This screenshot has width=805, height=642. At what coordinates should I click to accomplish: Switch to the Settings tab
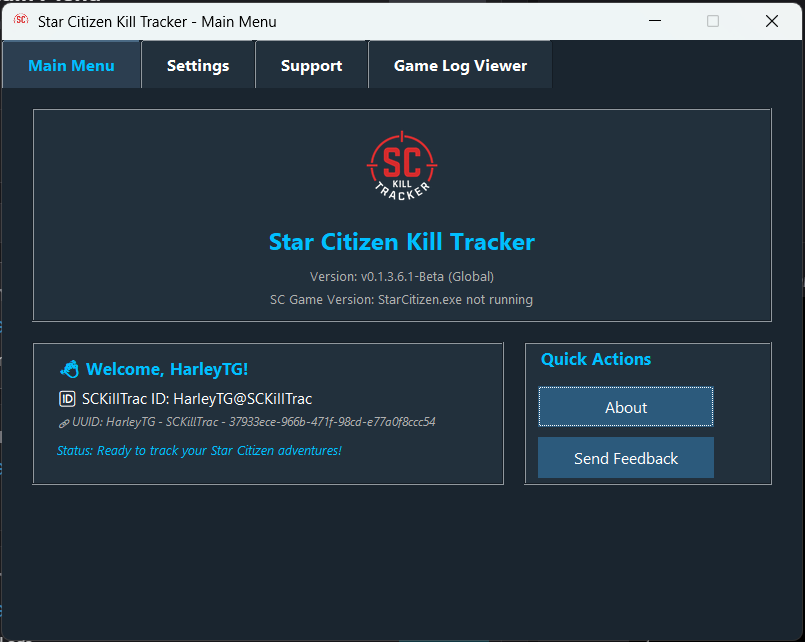pos(197,65)
